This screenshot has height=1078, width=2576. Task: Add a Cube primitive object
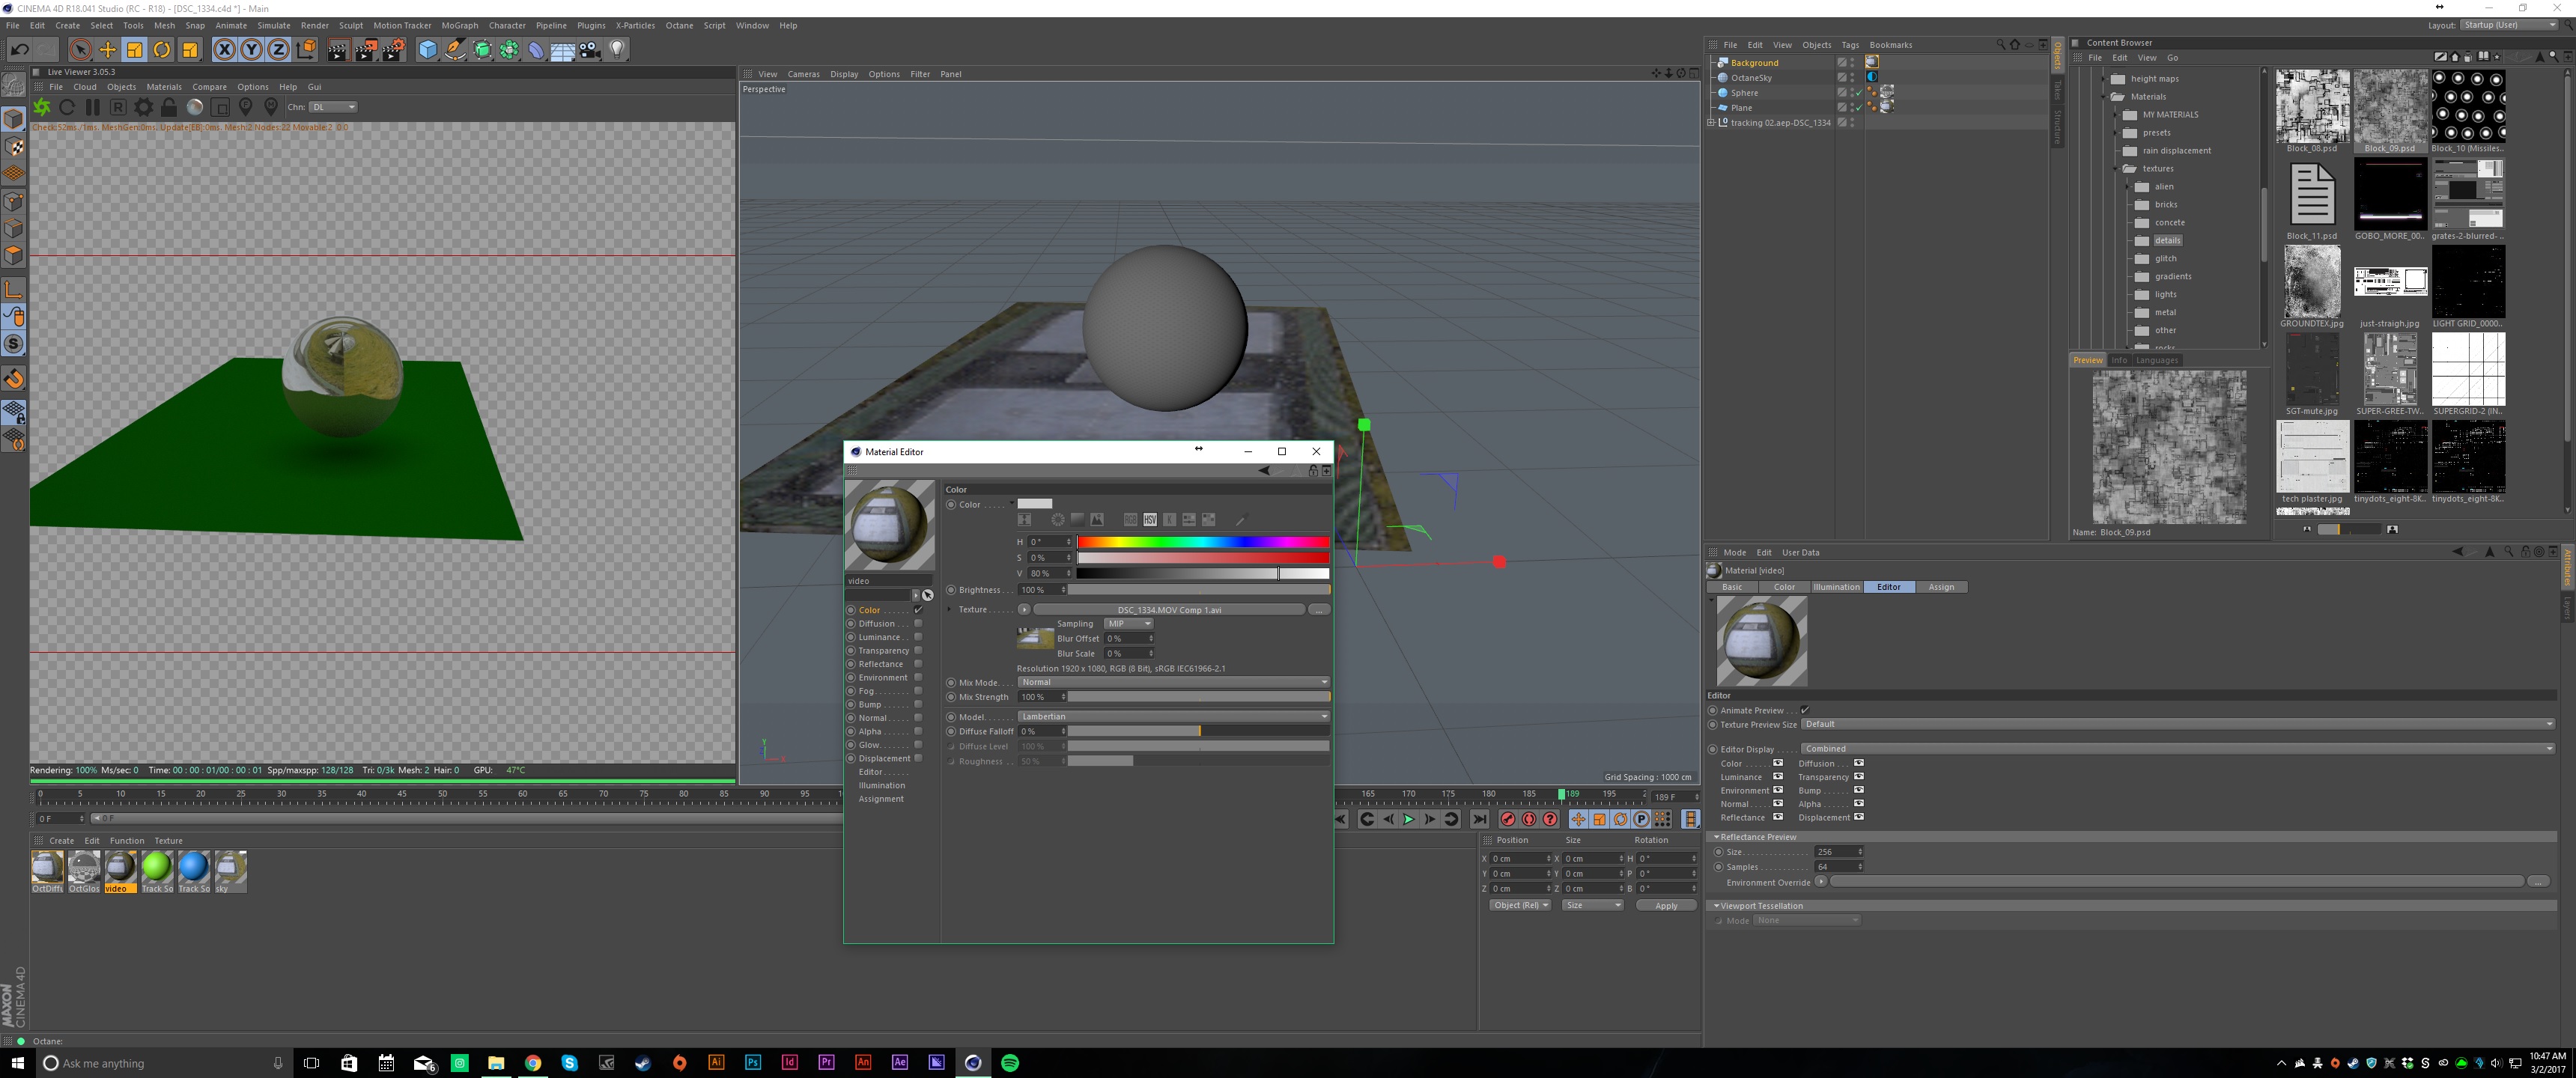coord(427,50)
